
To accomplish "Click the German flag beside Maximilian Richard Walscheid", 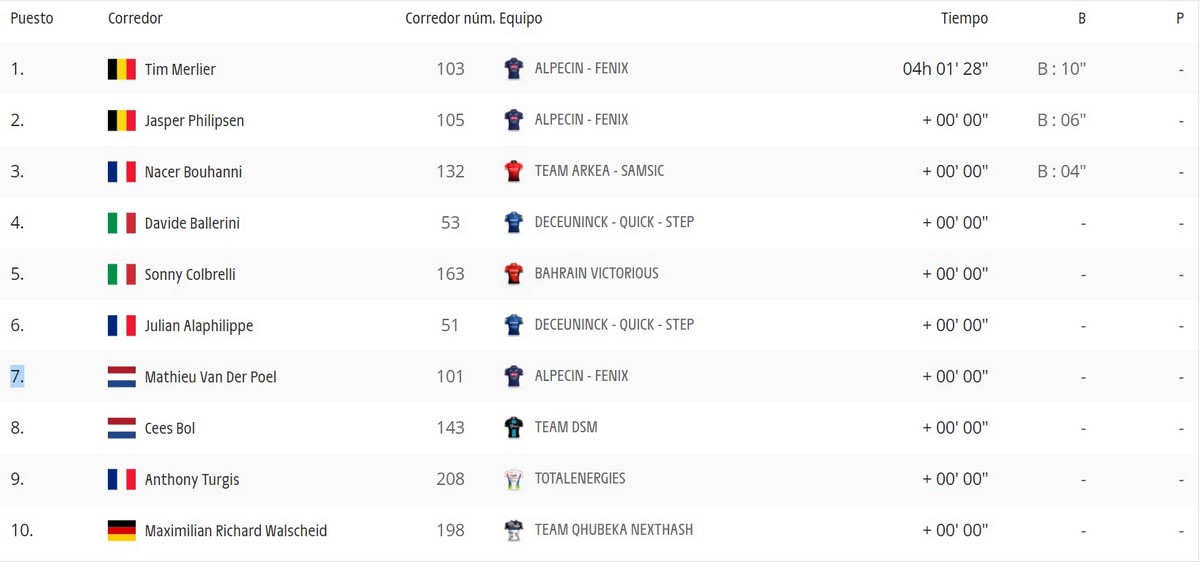I will pos(121,531).
